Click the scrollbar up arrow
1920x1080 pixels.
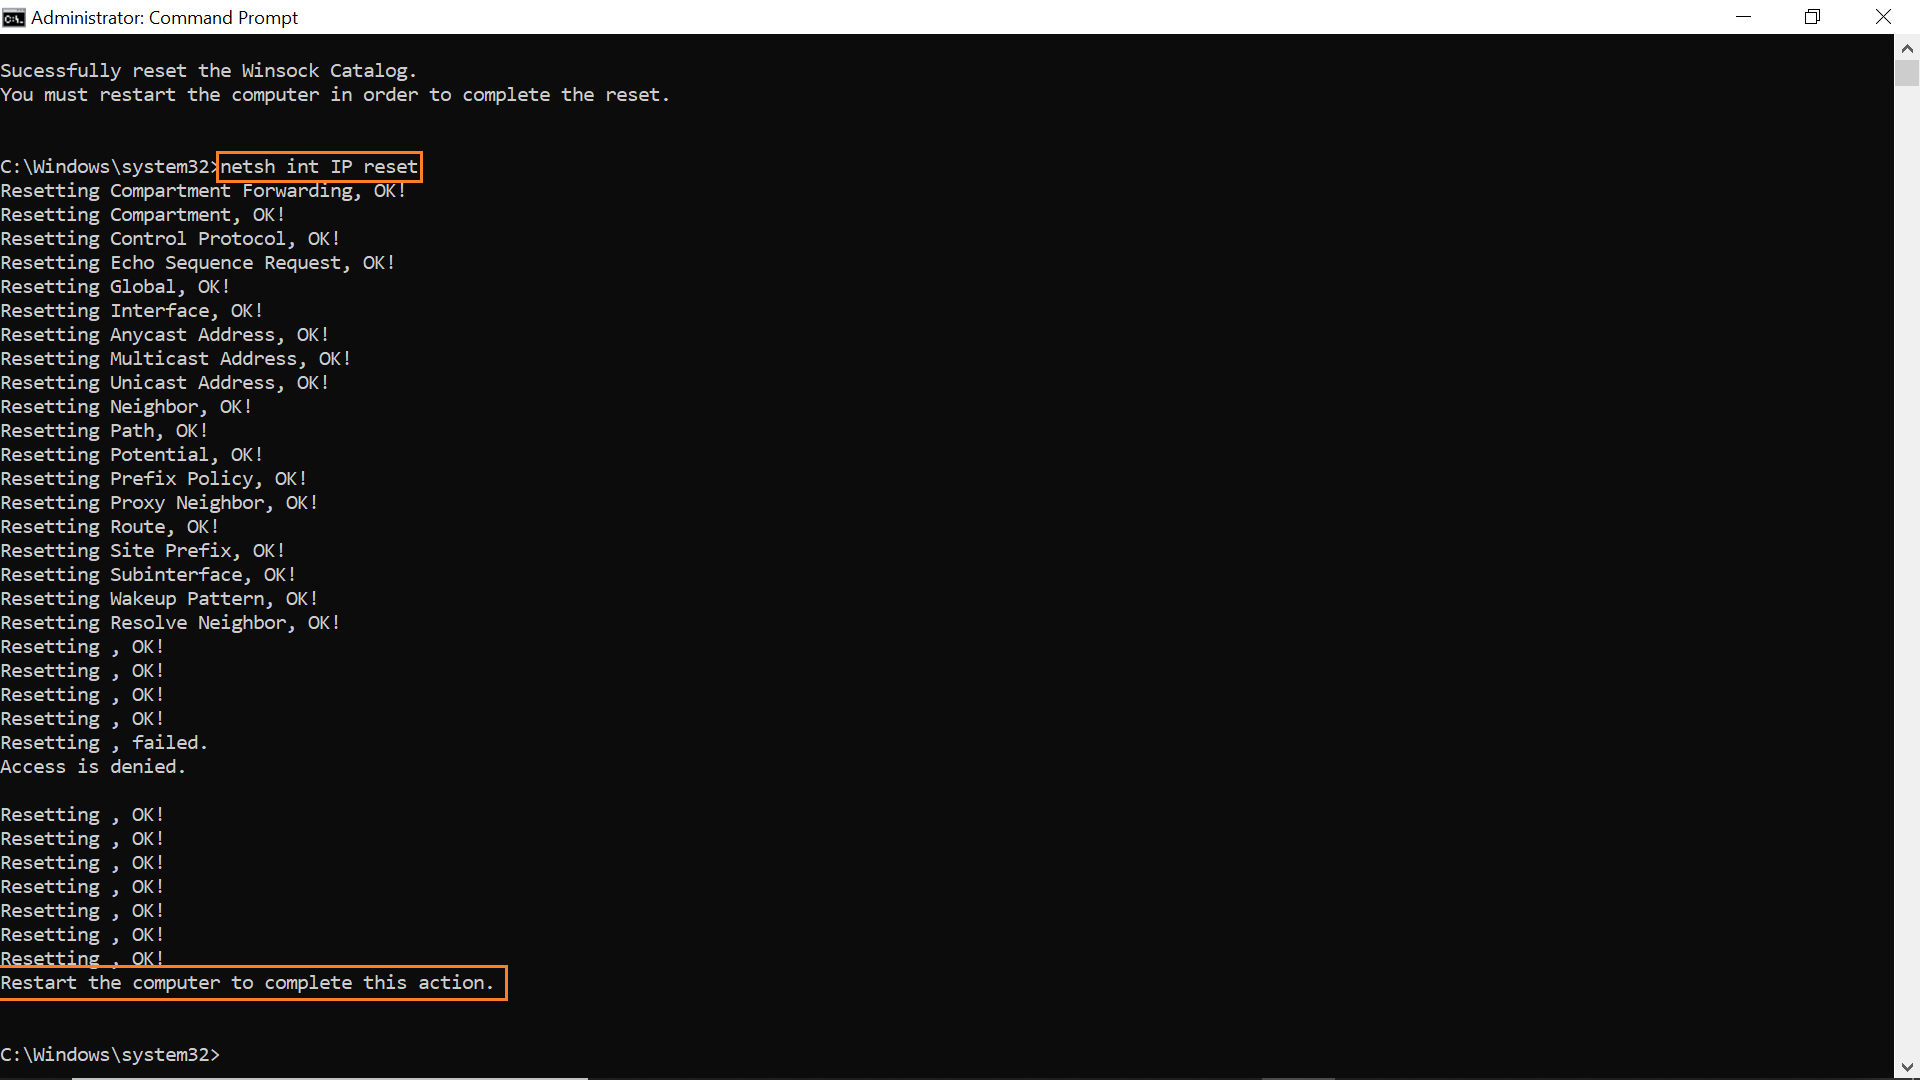1908,47
